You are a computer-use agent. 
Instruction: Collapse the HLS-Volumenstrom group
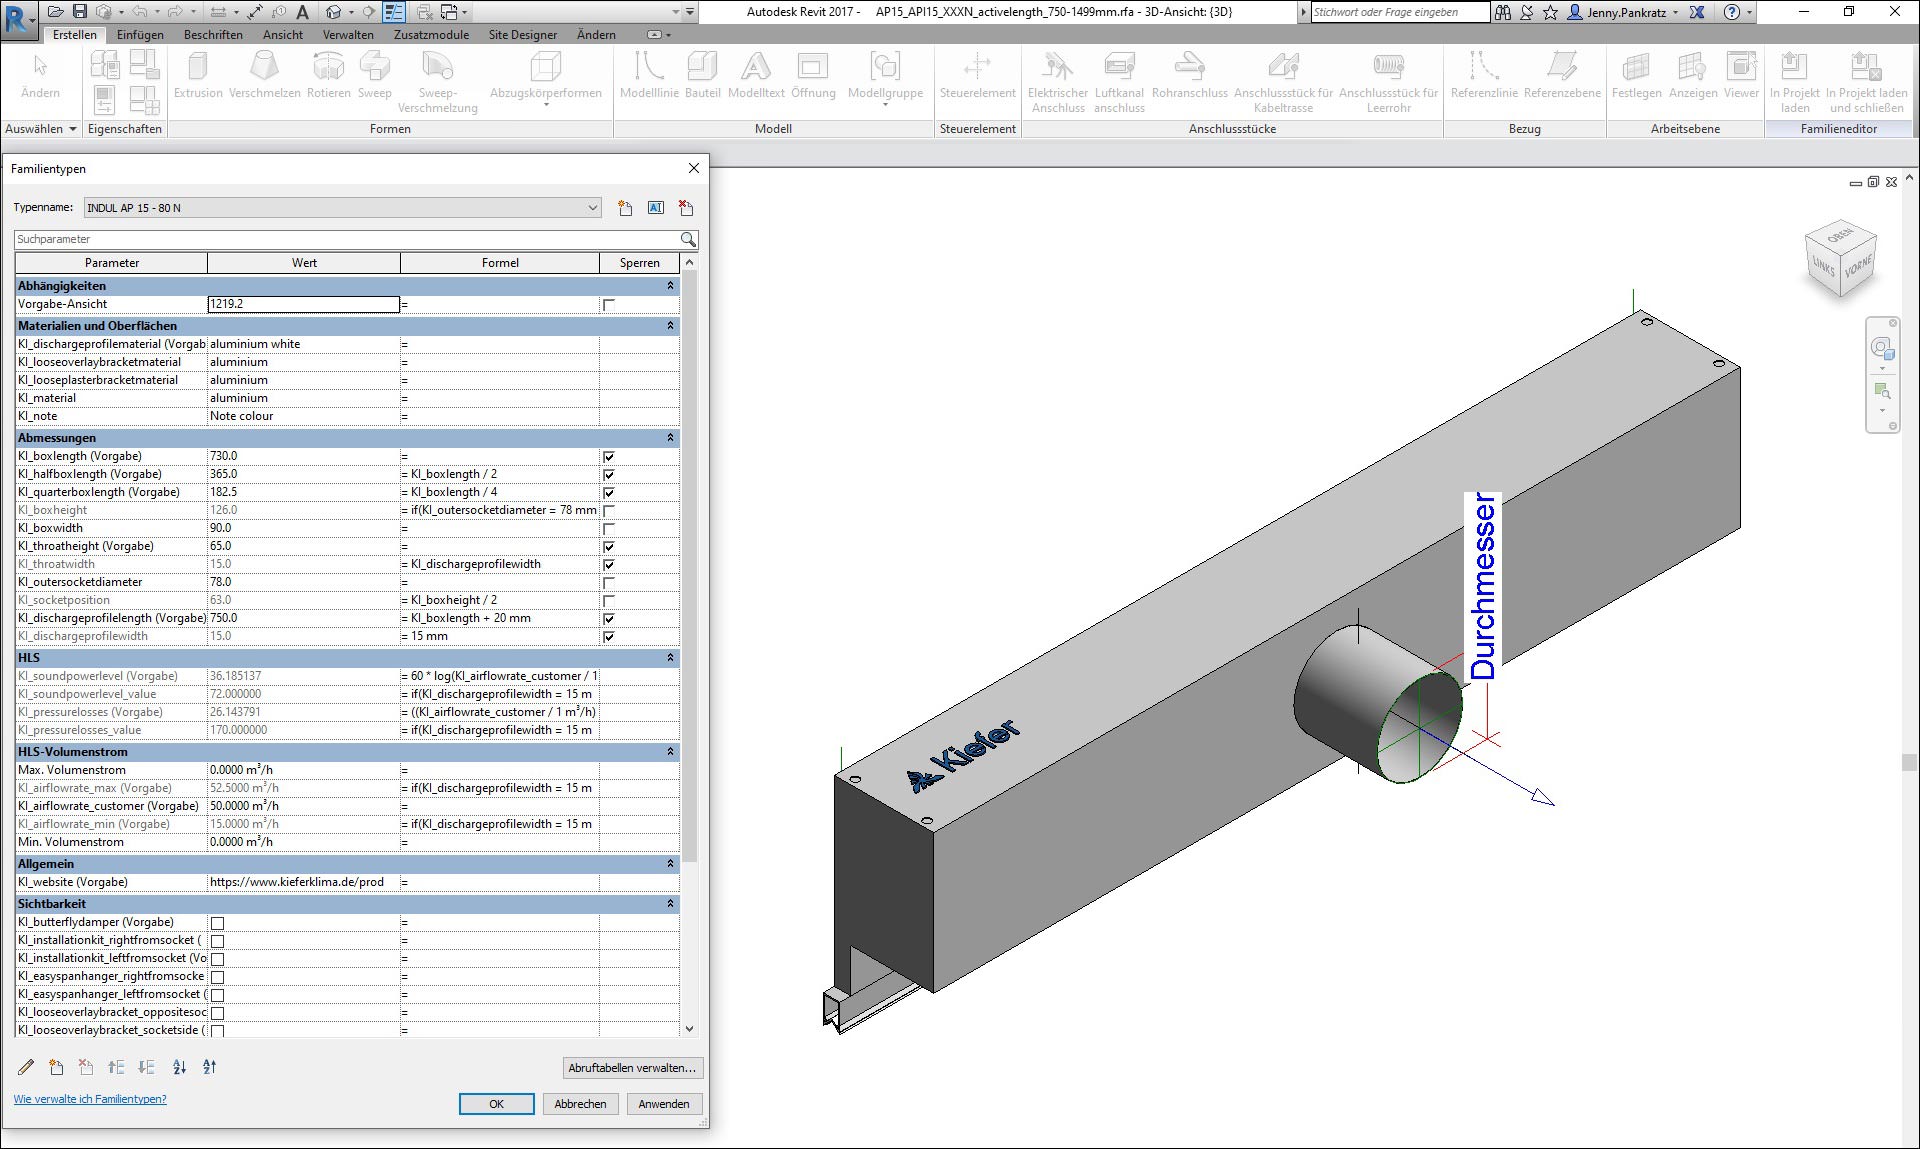click(x=670, y=752)
